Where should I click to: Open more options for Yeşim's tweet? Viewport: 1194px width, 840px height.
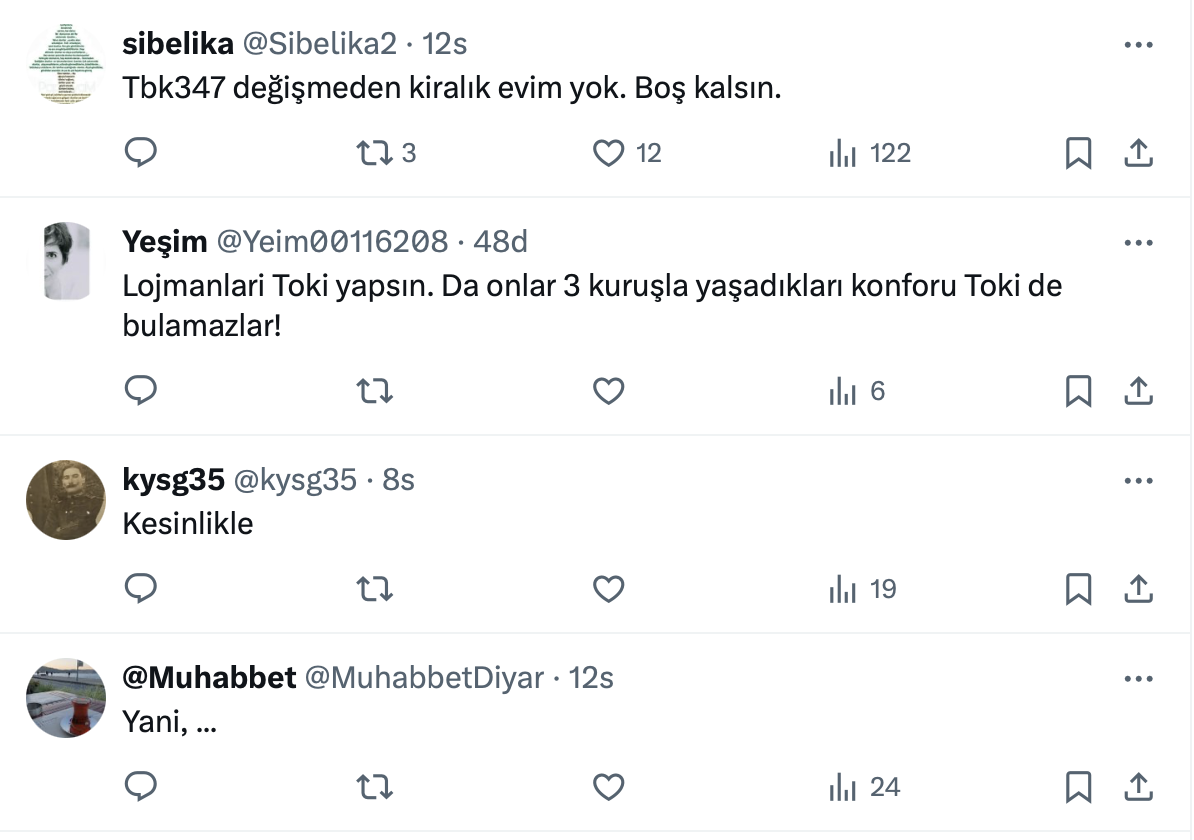tap(1139, 243)
